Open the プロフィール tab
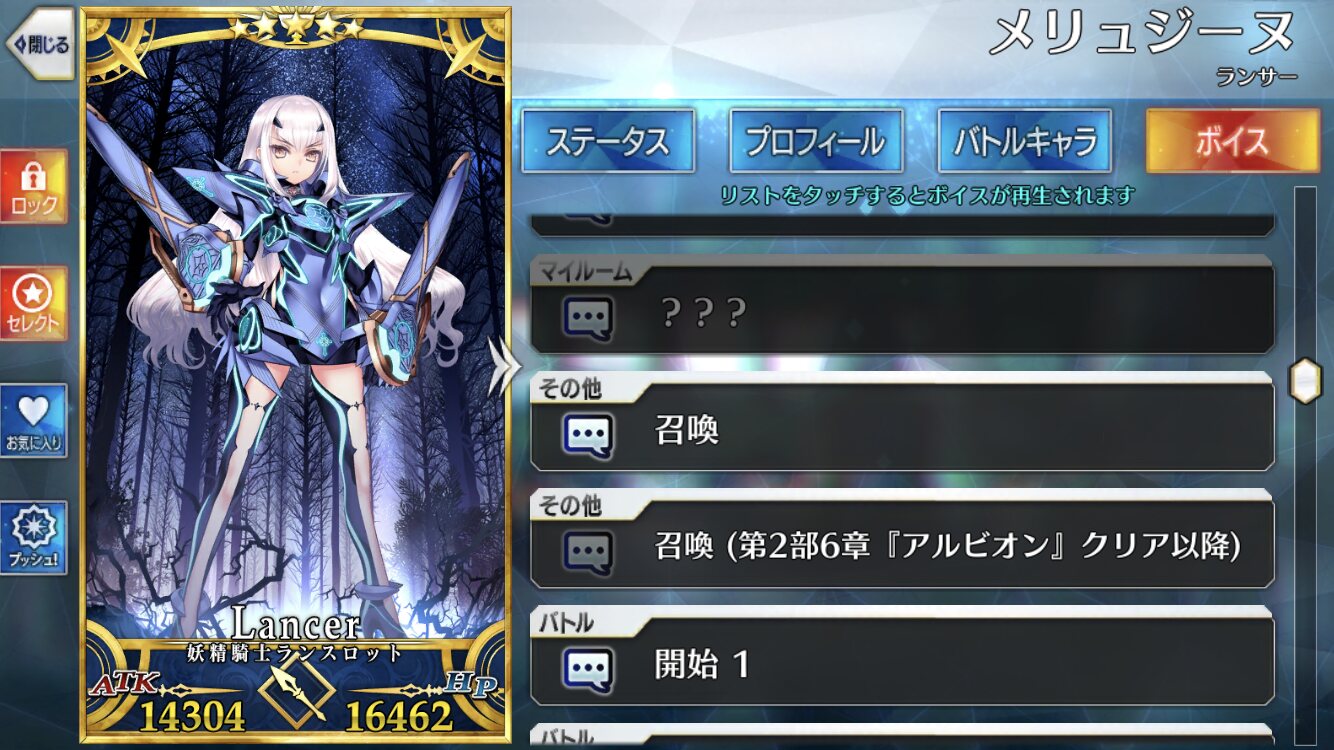 click(816, 141)
